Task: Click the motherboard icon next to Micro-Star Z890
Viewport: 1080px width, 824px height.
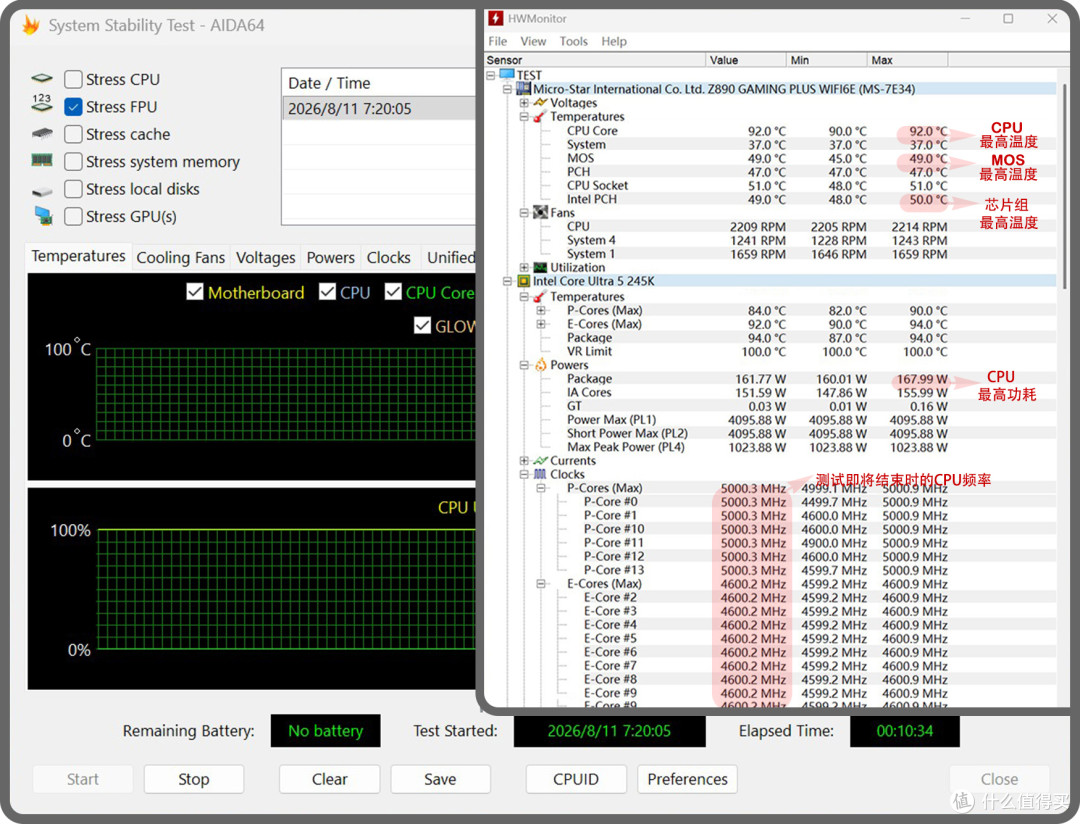Action: [523, 89]
